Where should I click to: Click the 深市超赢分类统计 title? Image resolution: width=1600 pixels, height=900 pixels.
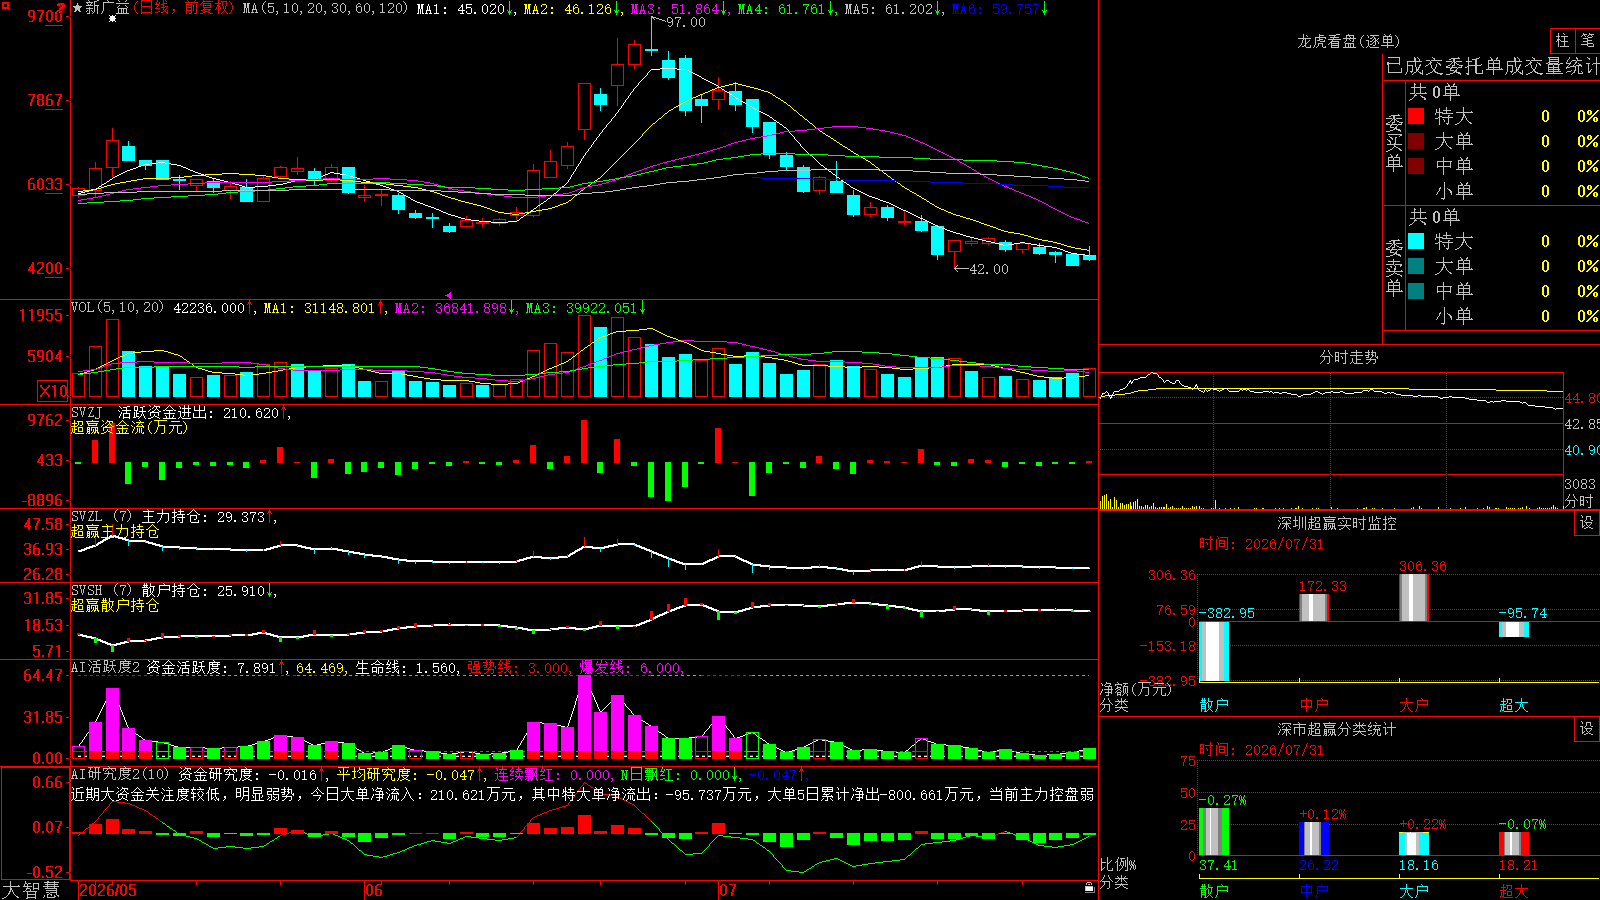[1336, 729]
